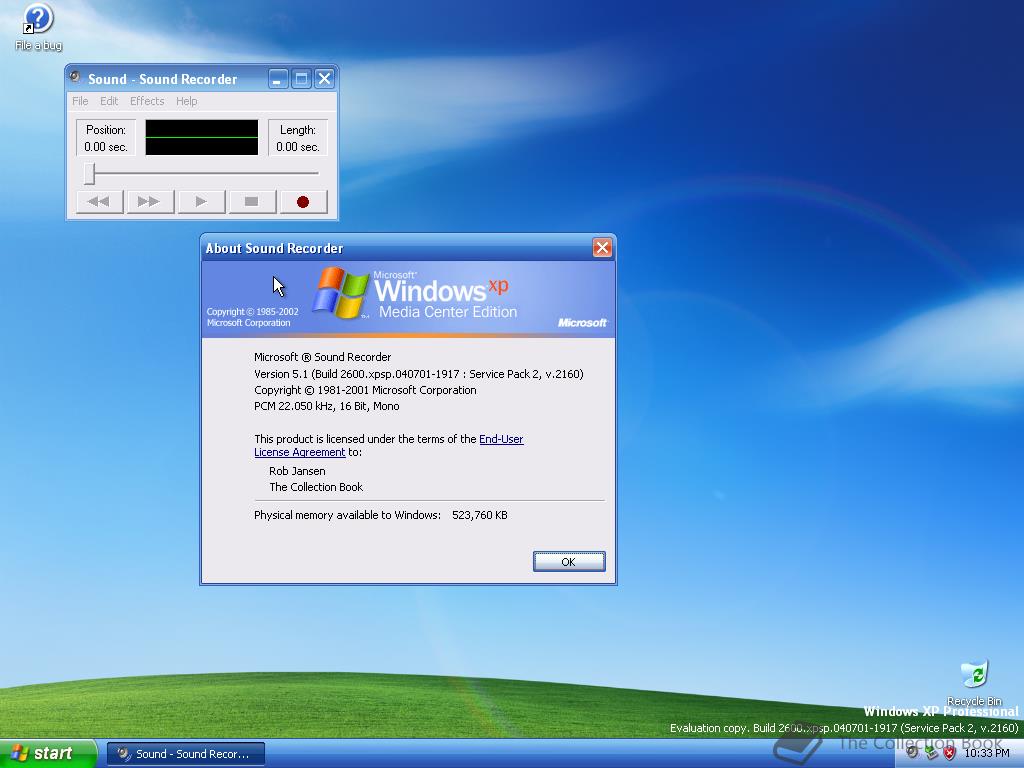Image resolution: width=1024 pixels, height=768 pixels.
Task: Click the Stop button in Sound Recorder
Action: coord(252,202)
